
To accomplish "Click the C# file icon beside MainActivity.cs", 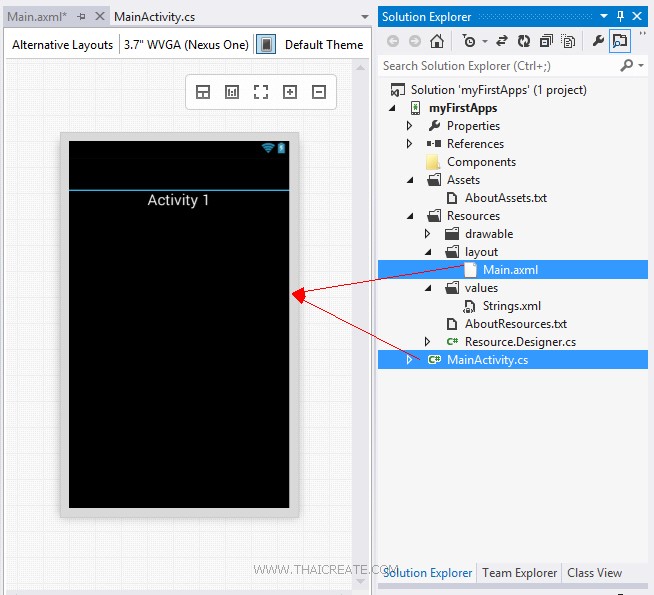I will coord(434,359).
